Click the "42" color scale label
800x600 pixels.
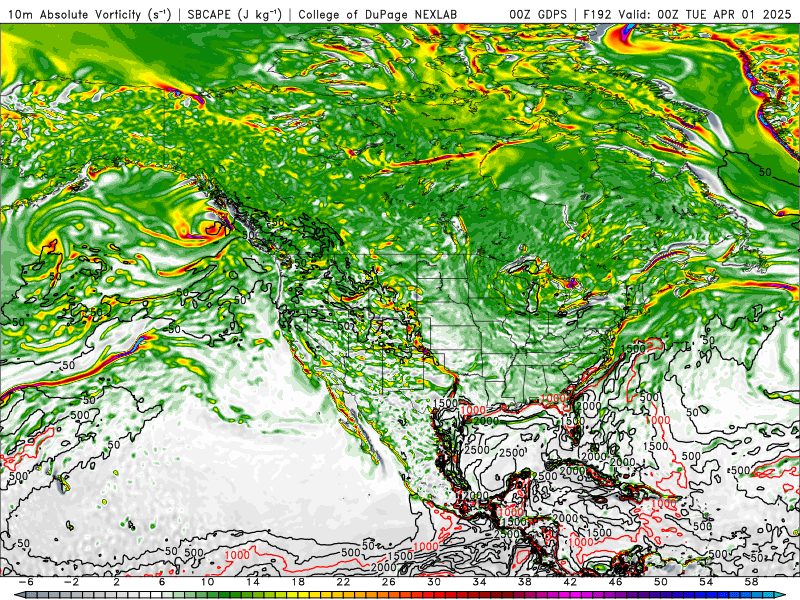pos(570,582)
